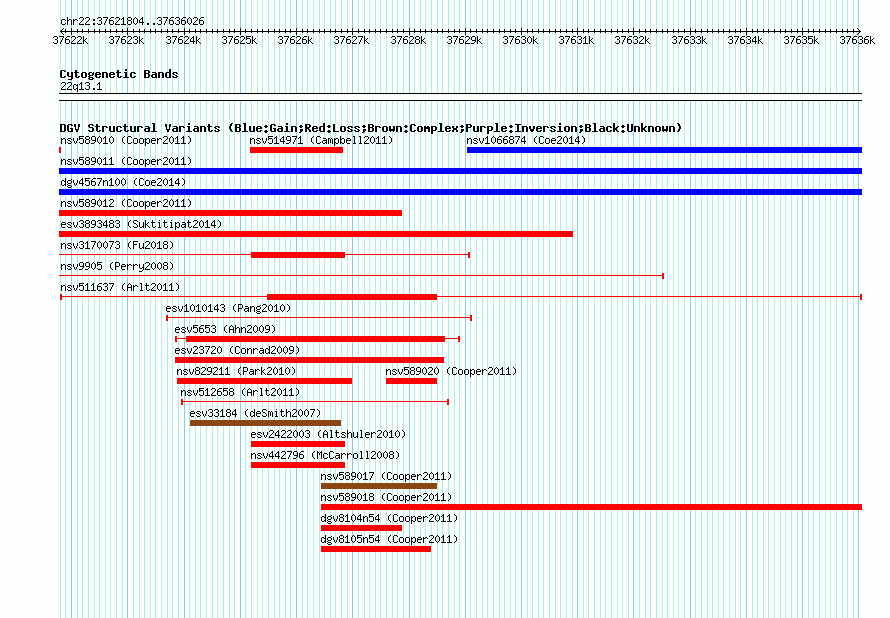This screenshot has width=890, height=618.
Task: Click the chr22:37621804..37636026 region label
Action: pyautogui.click(x=132, y=21)
